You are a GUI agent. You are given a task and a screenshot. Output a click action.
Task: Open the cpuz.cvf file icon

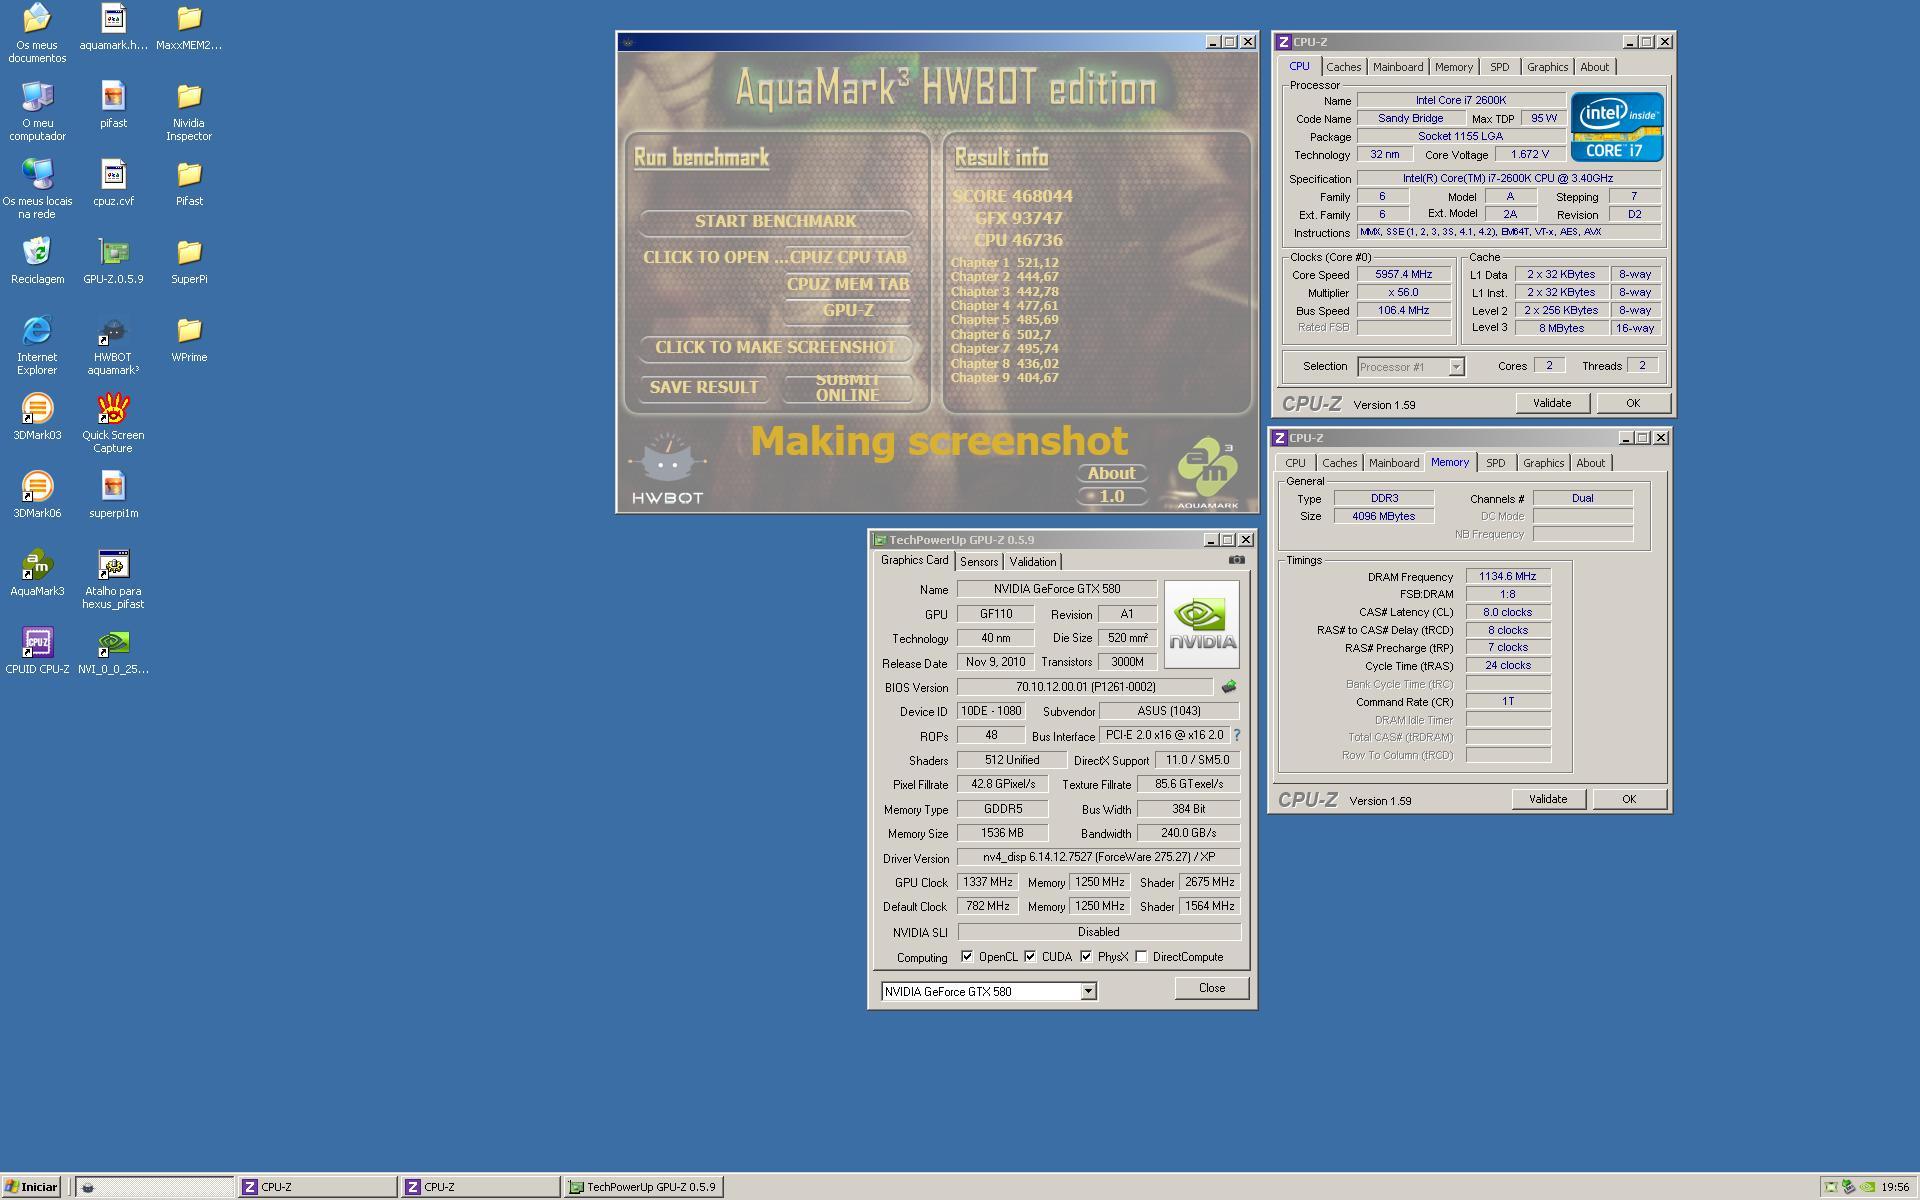click(113, 182)
